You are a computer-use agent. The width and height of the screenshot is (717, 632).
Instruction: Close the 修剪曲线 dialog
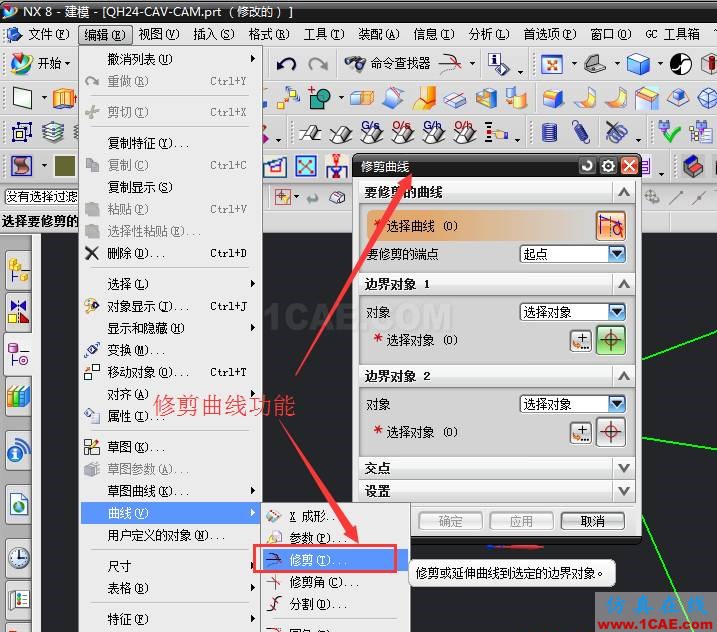pyautogui.click(x=629, y=166)
